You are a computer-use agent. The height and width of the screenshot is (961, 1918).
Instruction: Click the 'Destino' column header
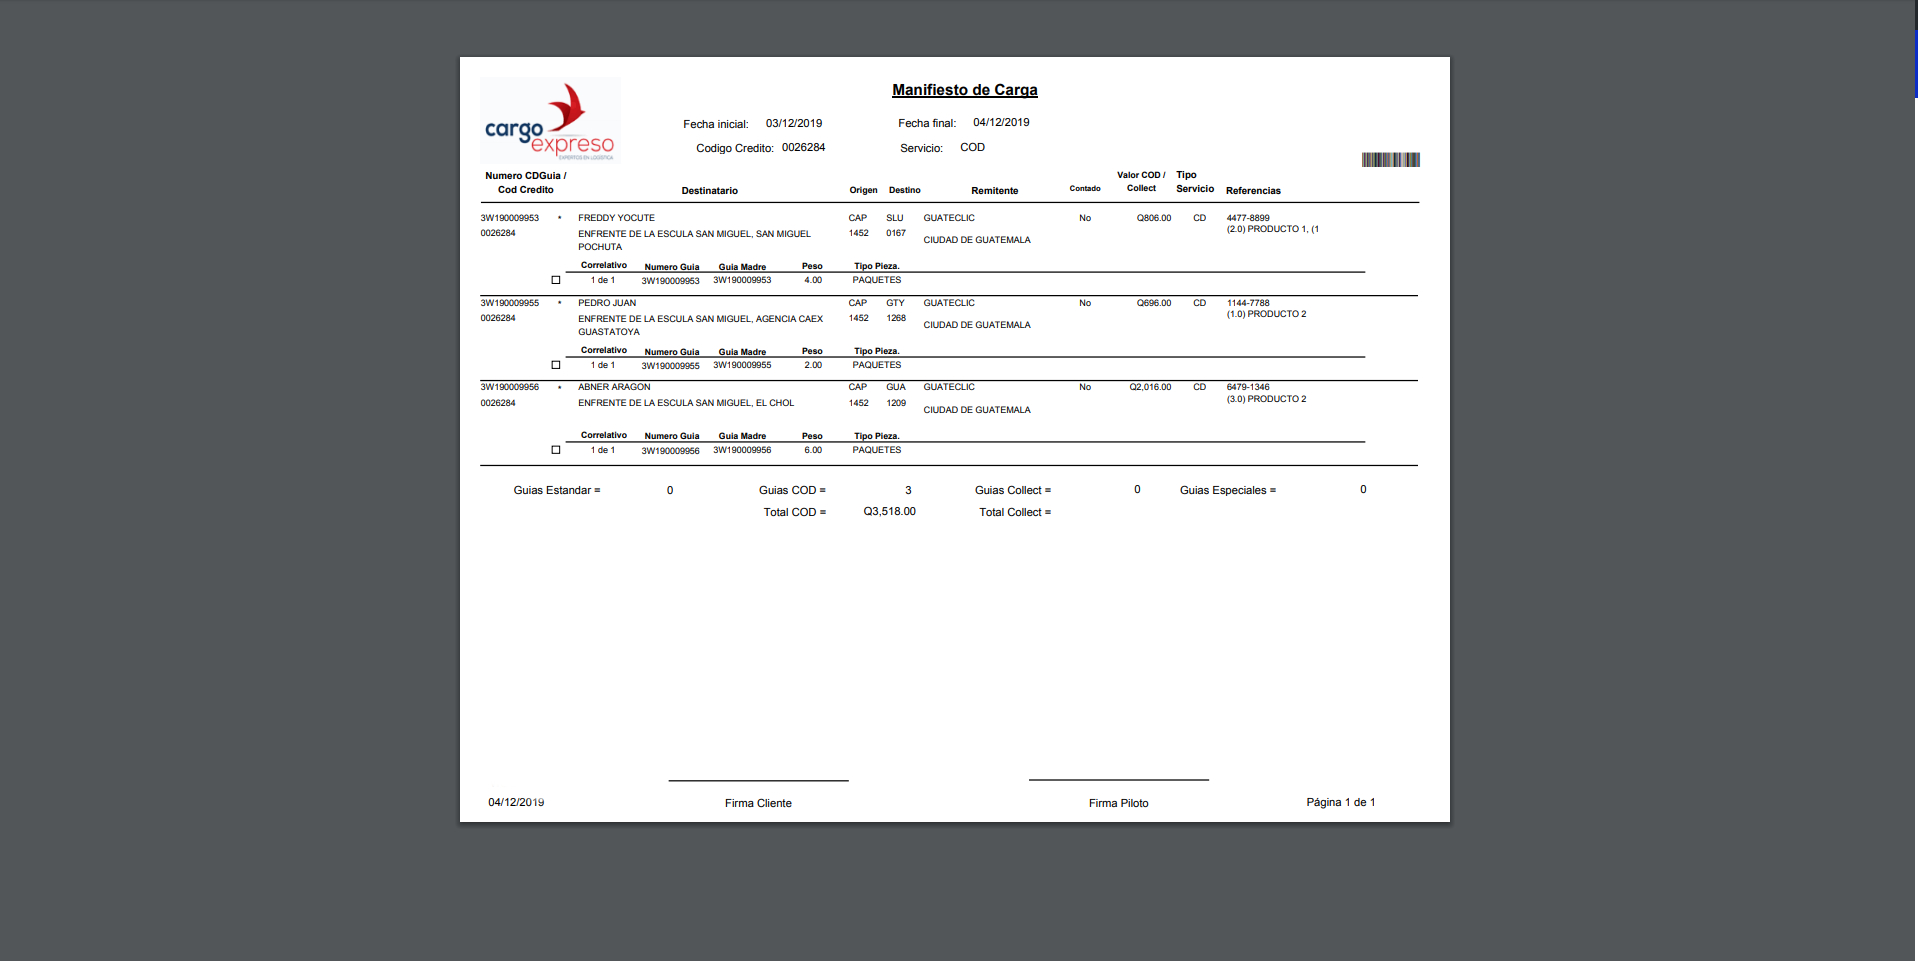tap(905, 190)
